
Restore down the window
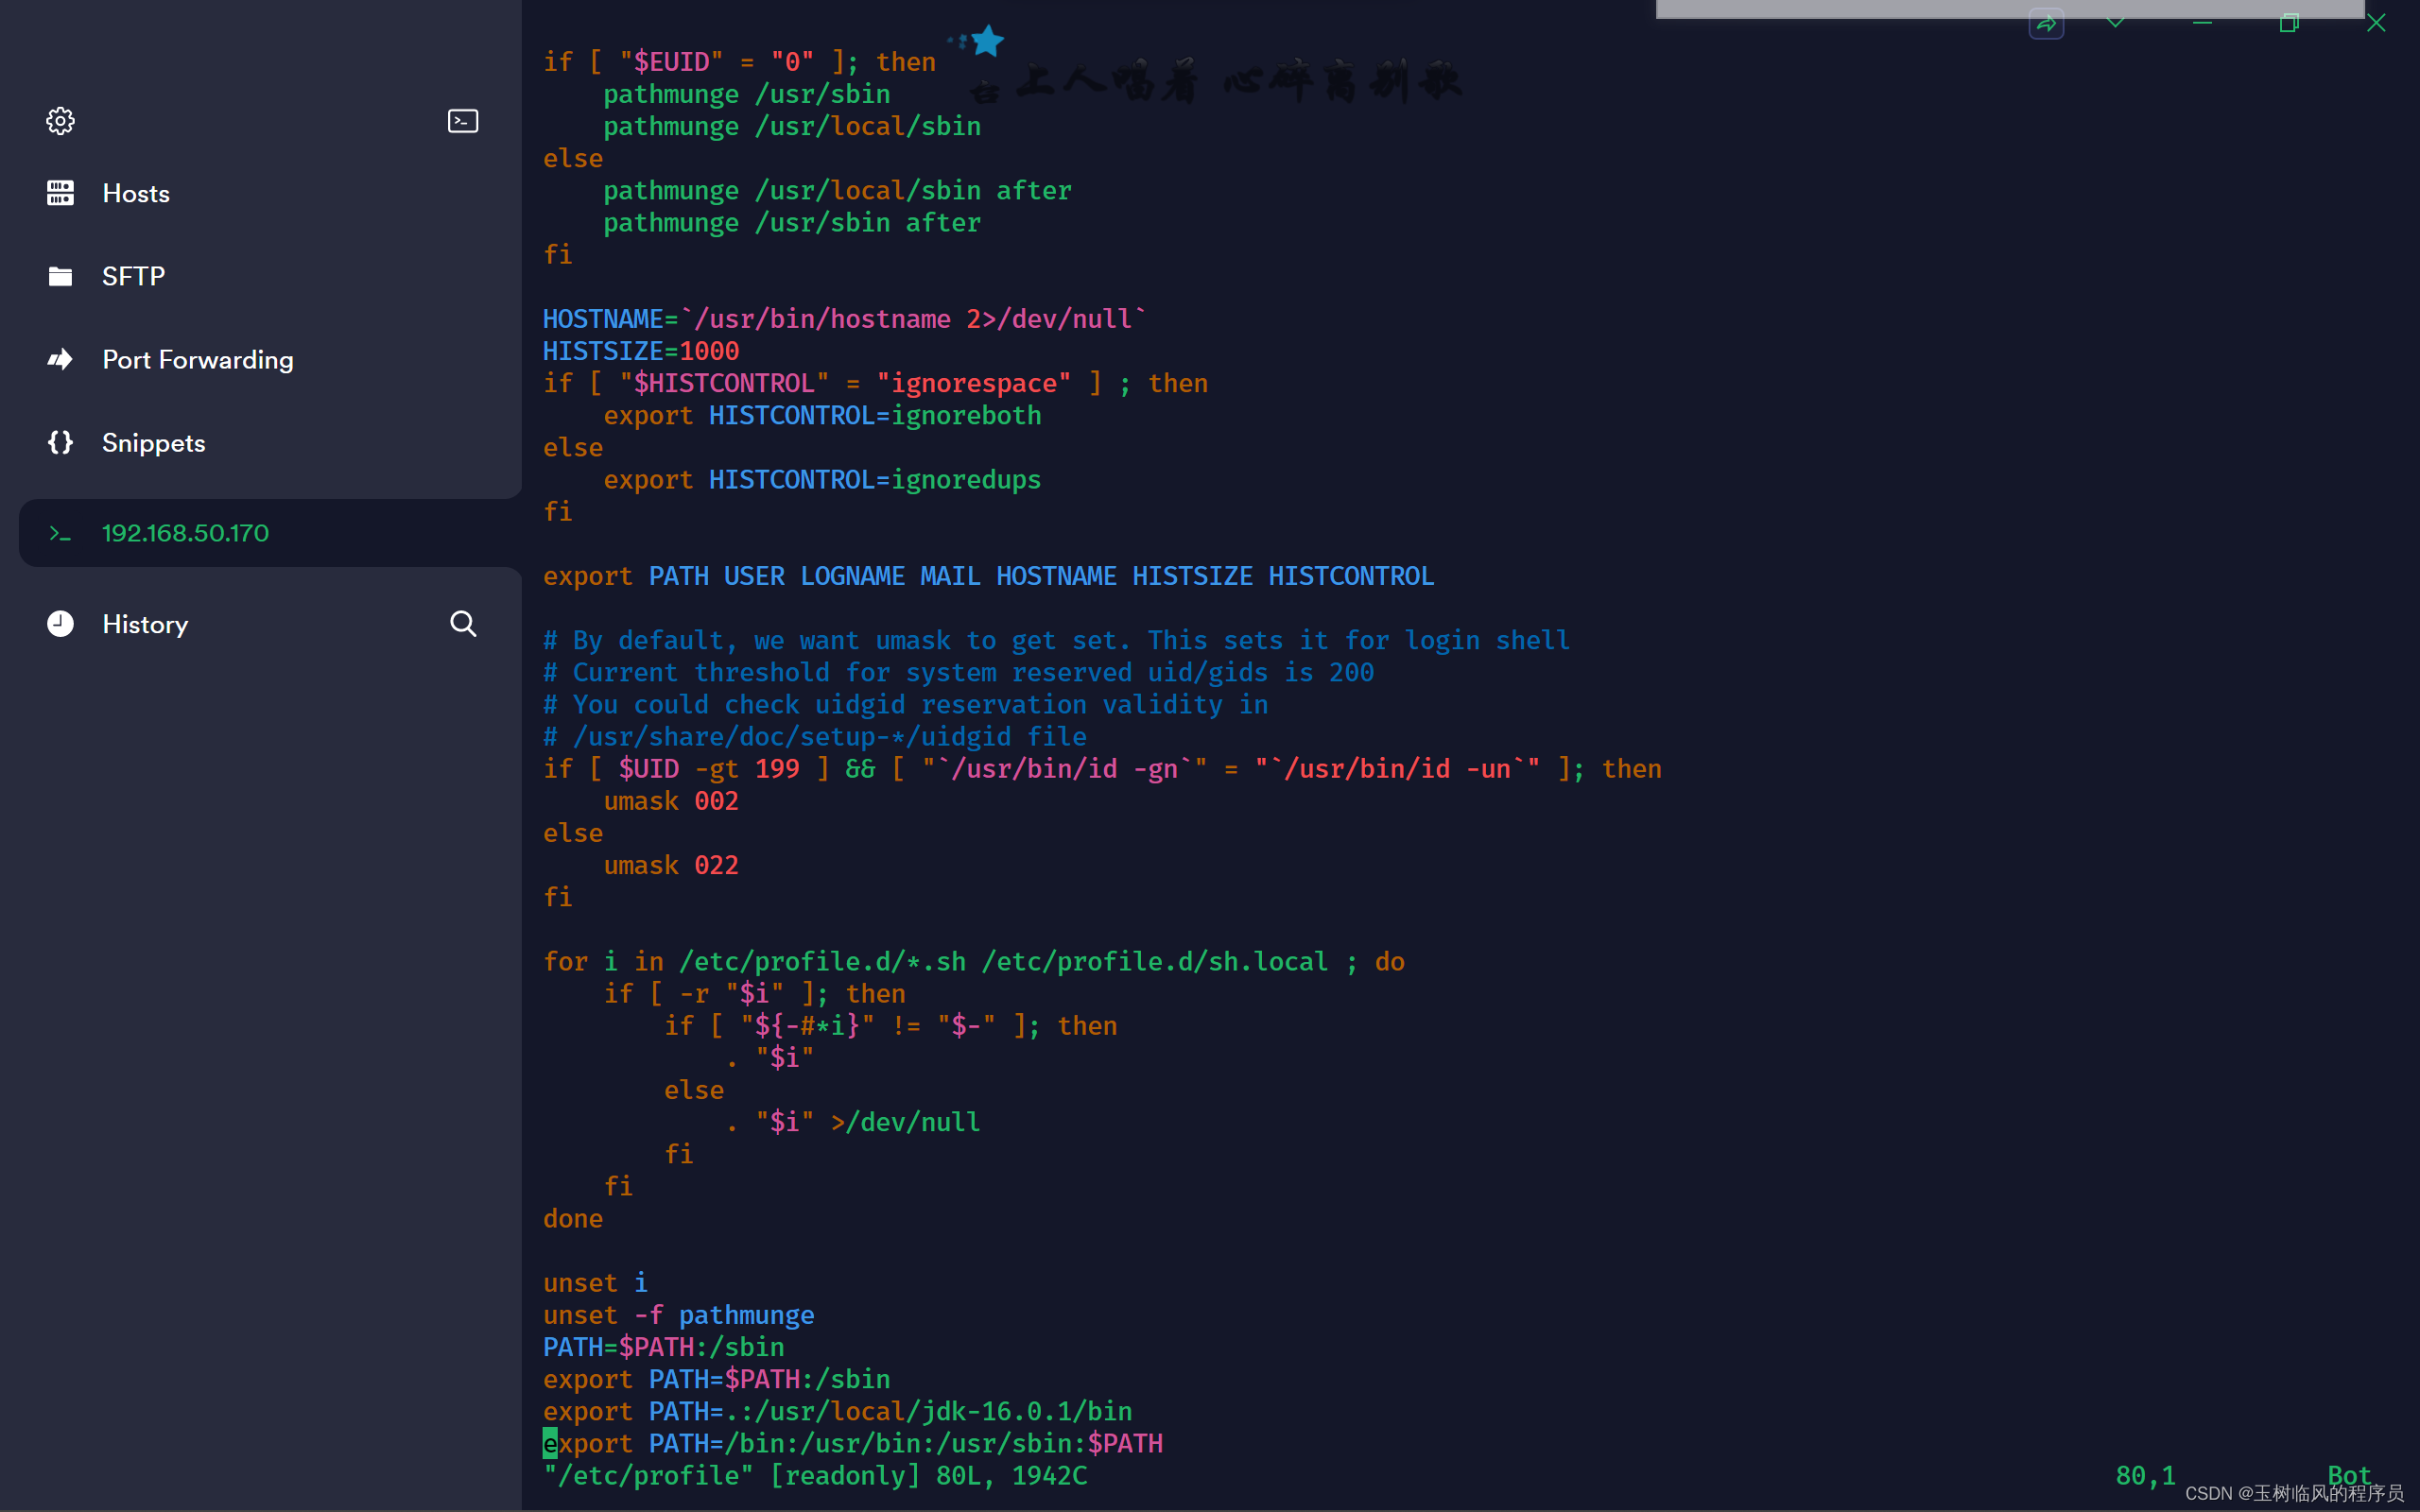pos(2289,22)
